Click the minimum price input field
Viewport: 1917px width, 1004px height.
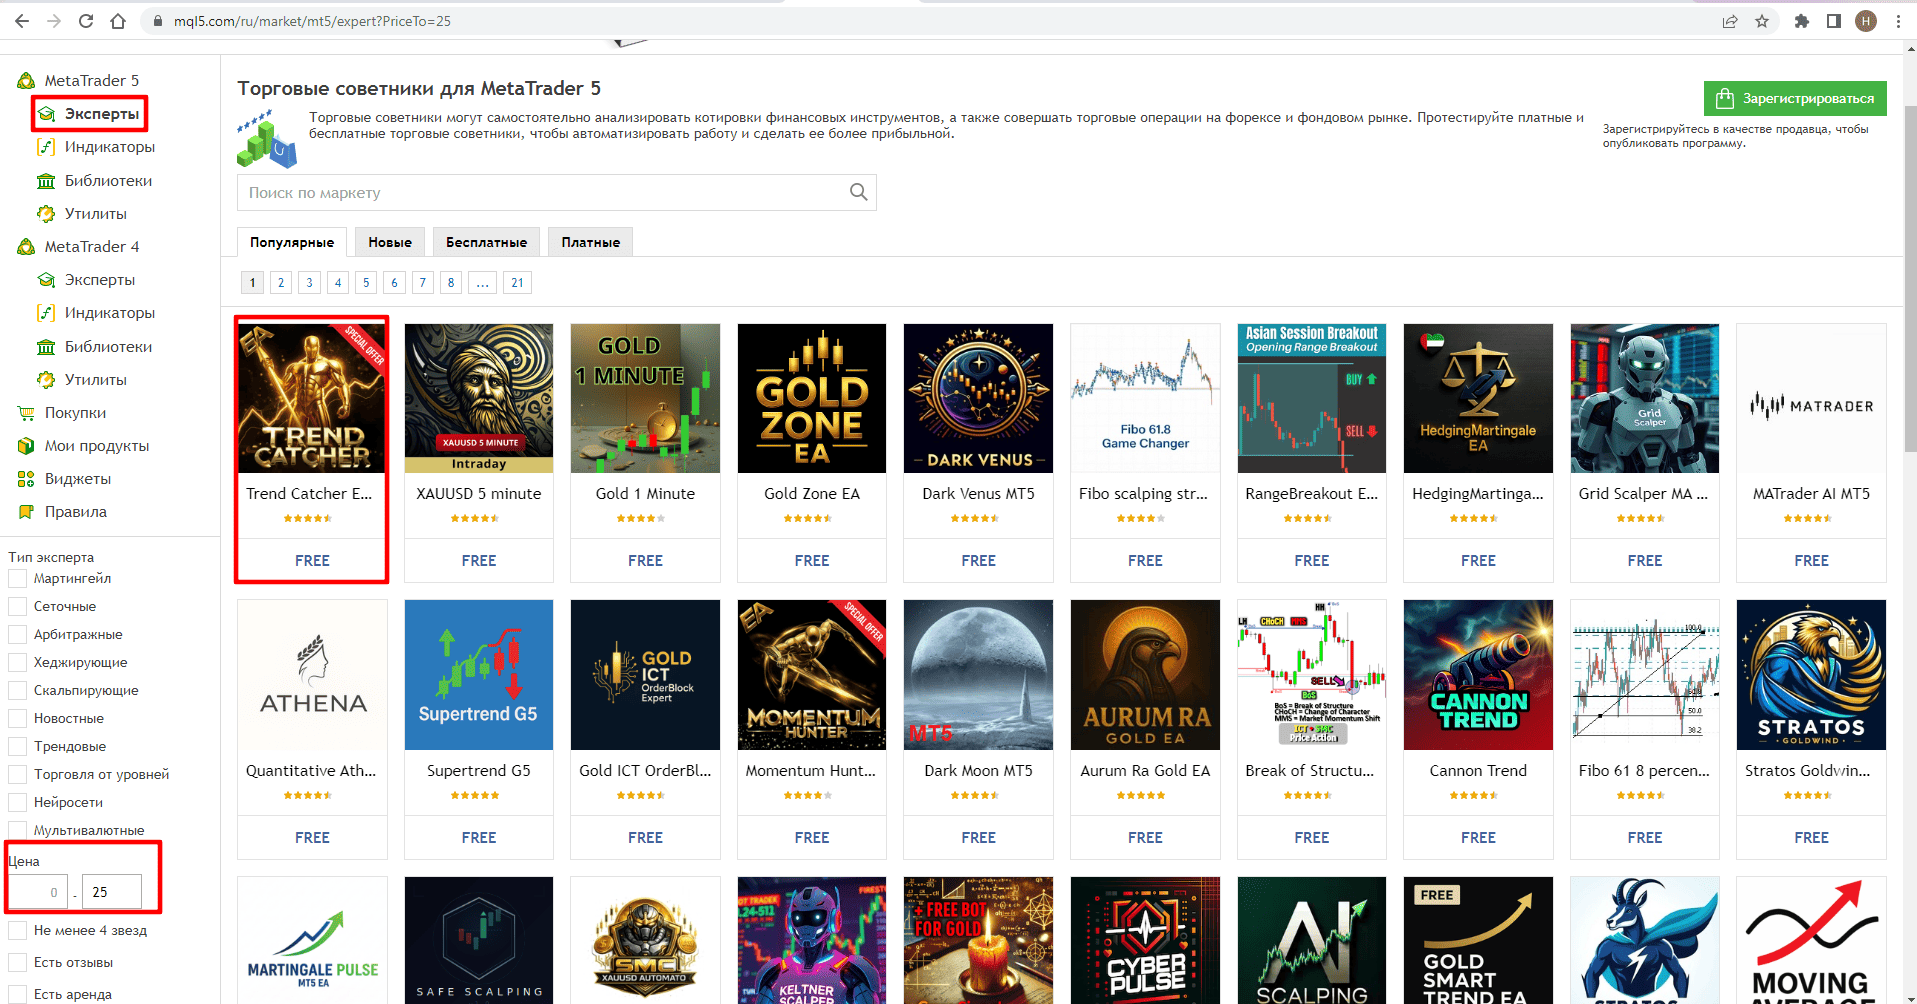point(38,892)
